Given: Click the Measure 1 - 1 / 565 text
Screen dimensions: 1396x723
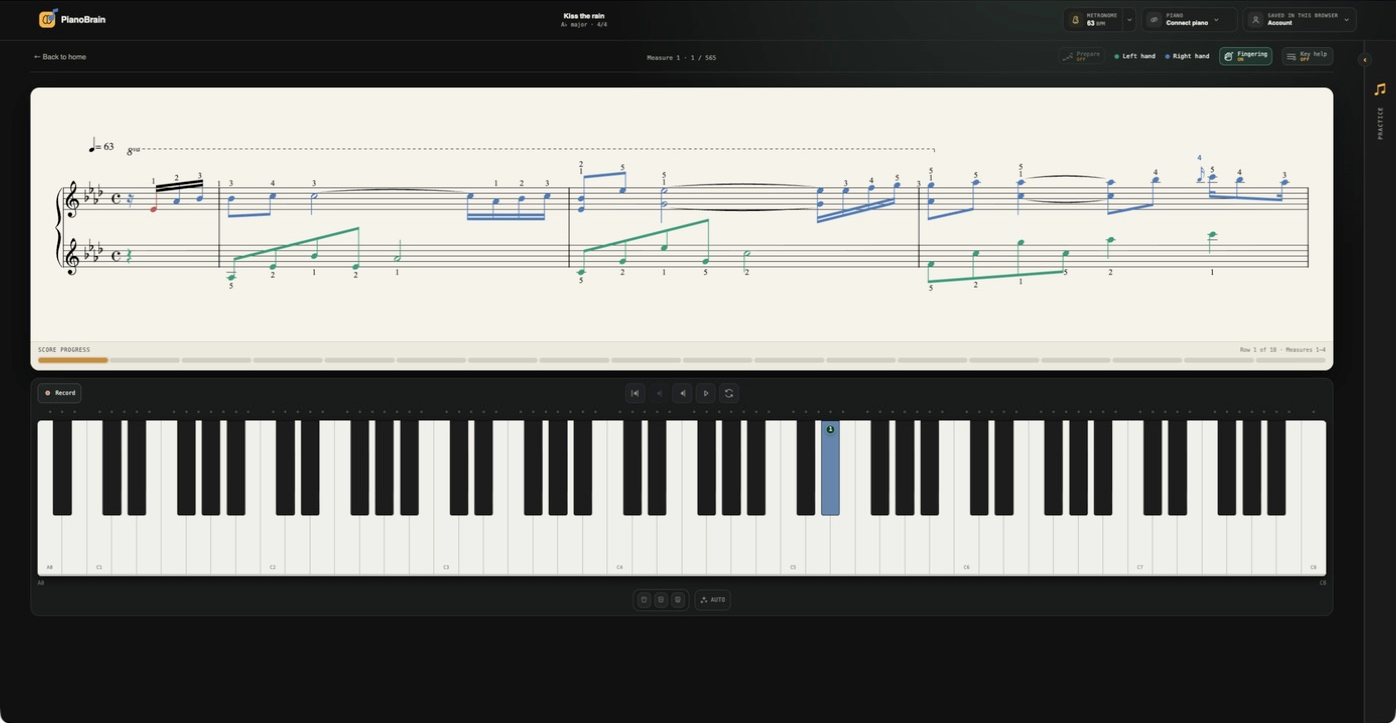Looking at the screenshot, I should pyautogui.click(x=681, y=58).
